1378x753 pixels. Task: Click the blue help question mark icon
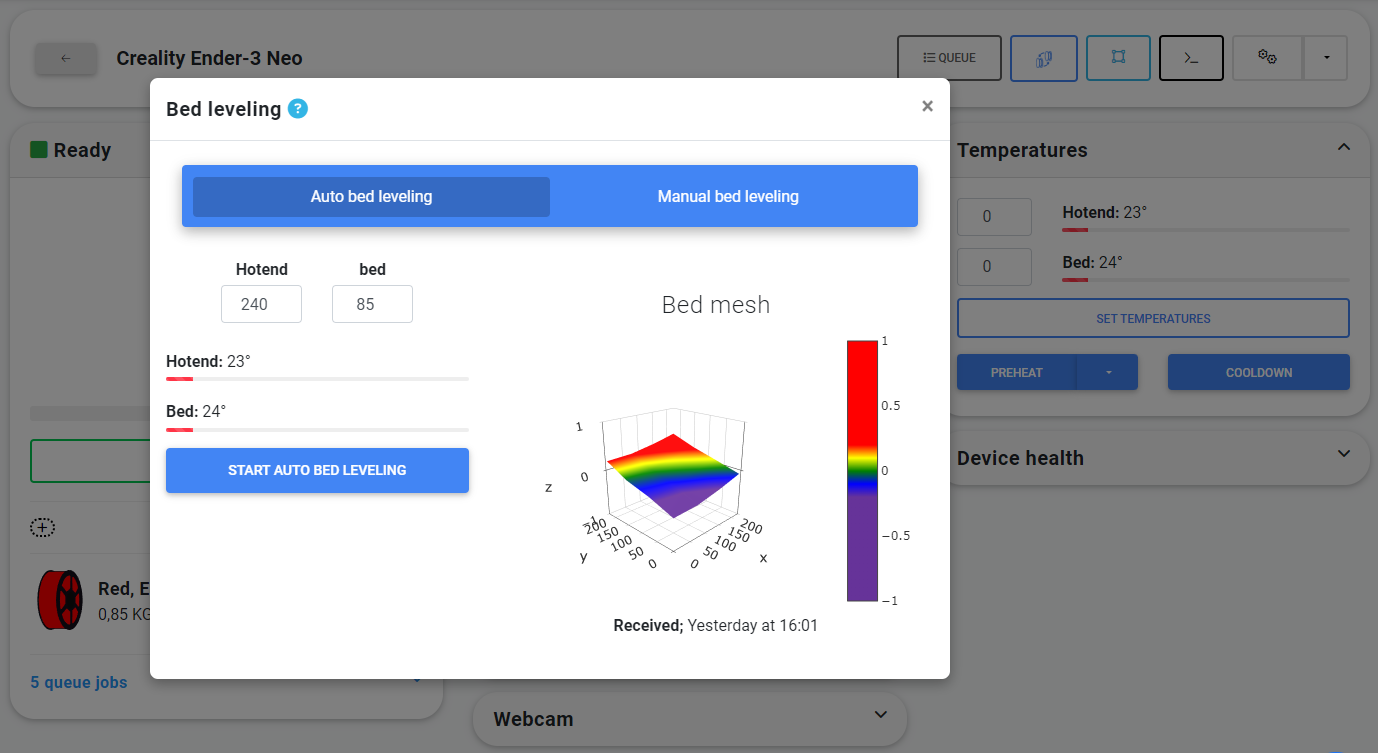coord(298,108)
